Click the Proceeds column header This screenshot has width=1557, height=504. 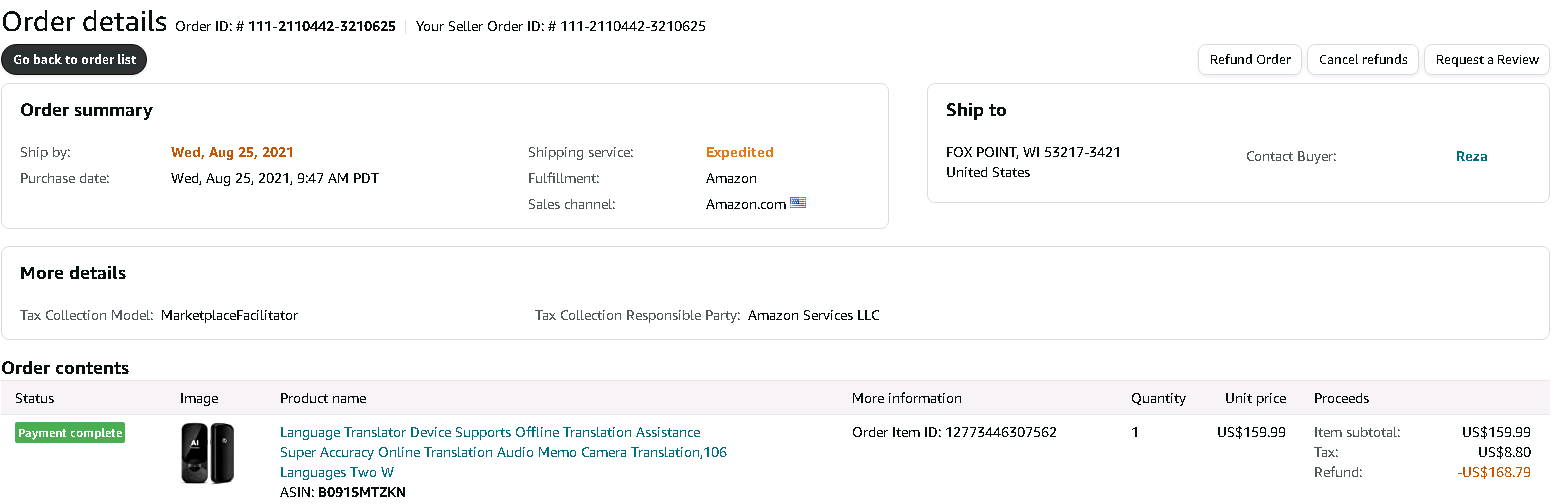click(1341, 398)
